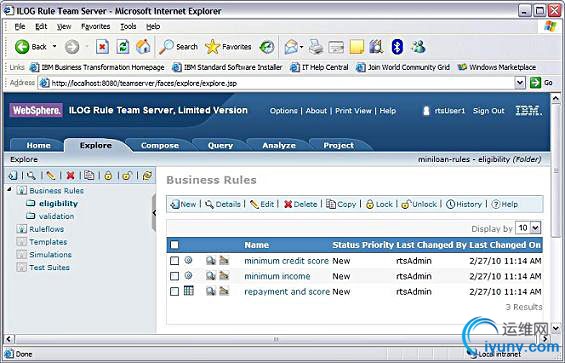Screen dimensions: 565x363
Task: Collapse the Business Rules tree node
Action: click(9, 189)
